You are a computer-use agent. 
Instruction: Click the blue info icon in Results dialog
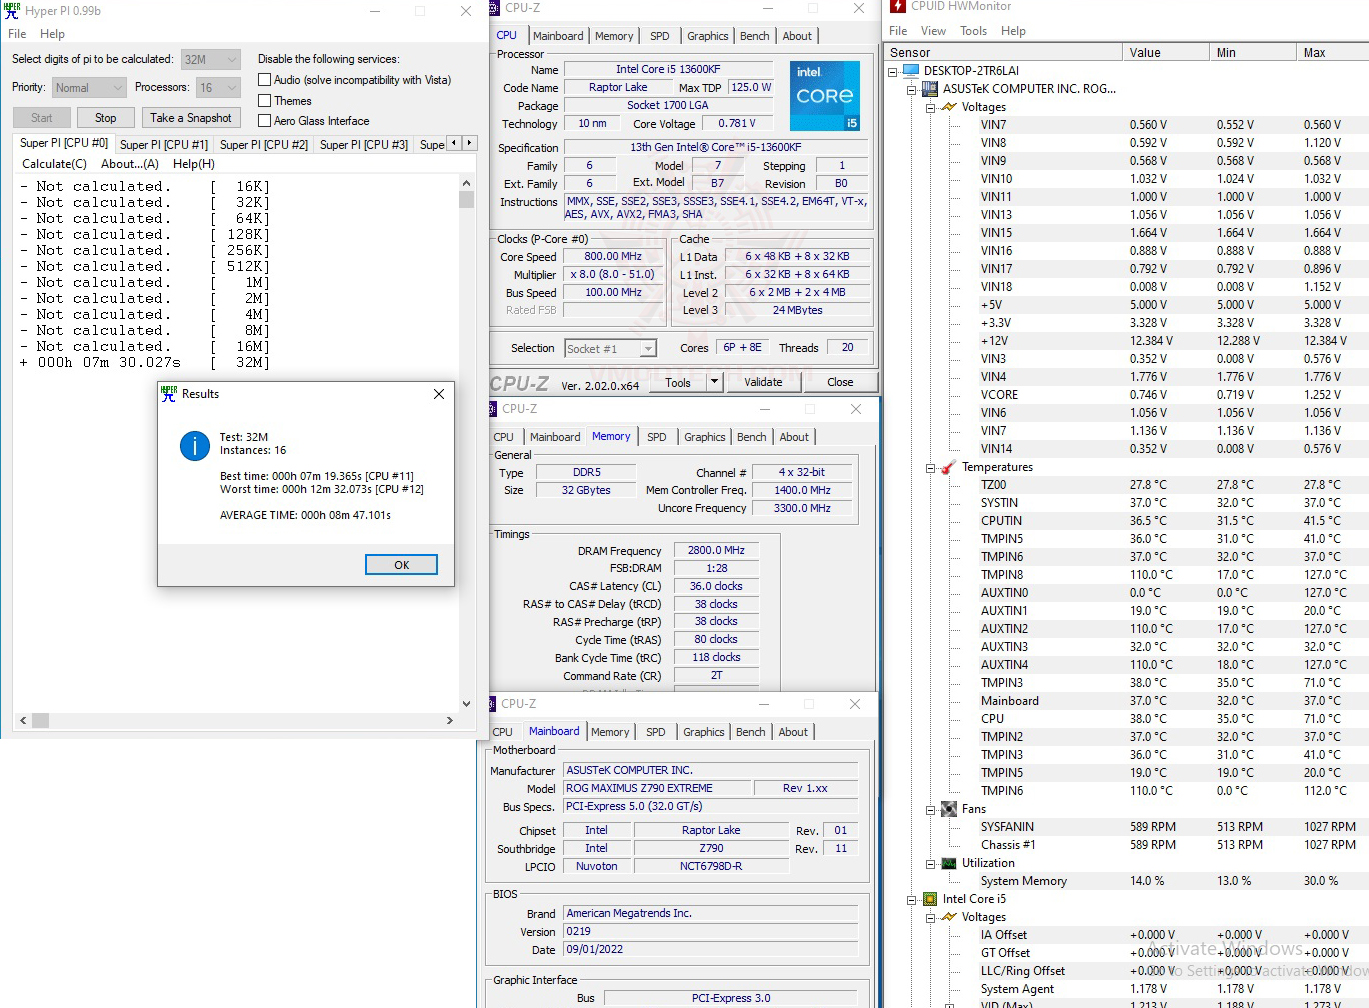[194, 446]
